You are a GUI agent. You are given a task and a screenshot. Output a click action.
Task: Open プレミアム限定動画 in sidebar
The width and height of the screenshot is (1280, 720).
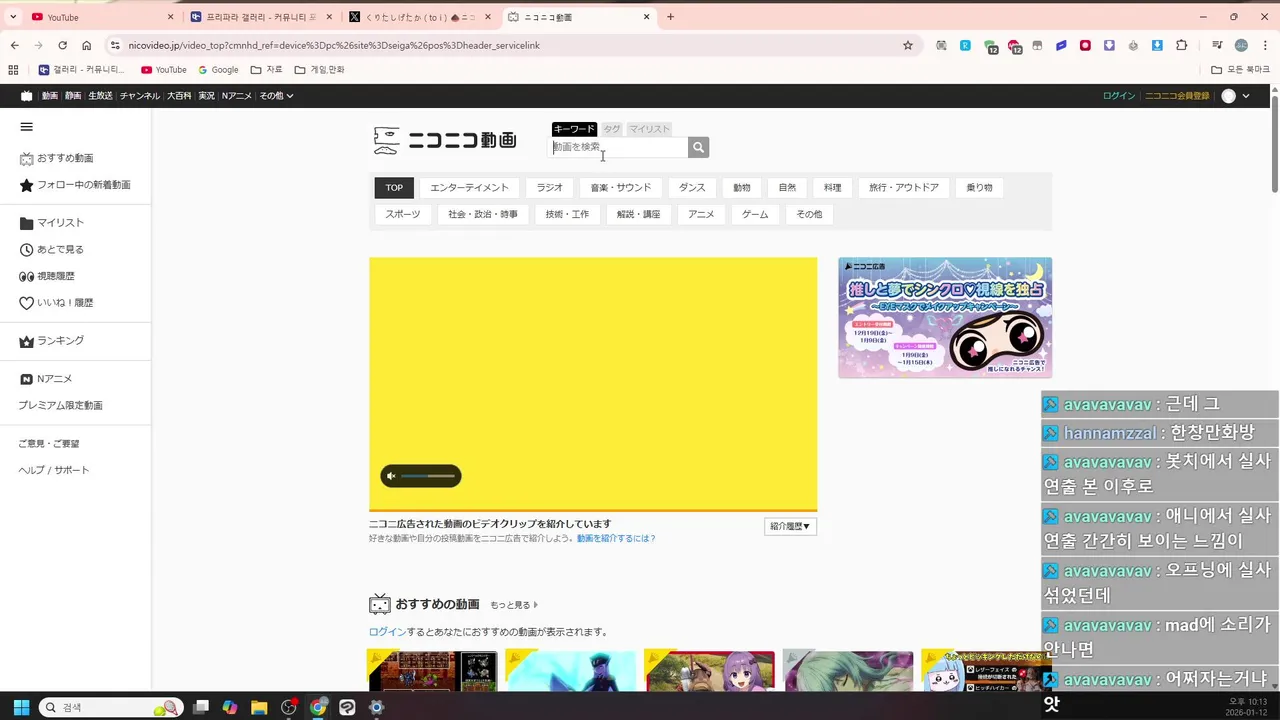point(60,406)
